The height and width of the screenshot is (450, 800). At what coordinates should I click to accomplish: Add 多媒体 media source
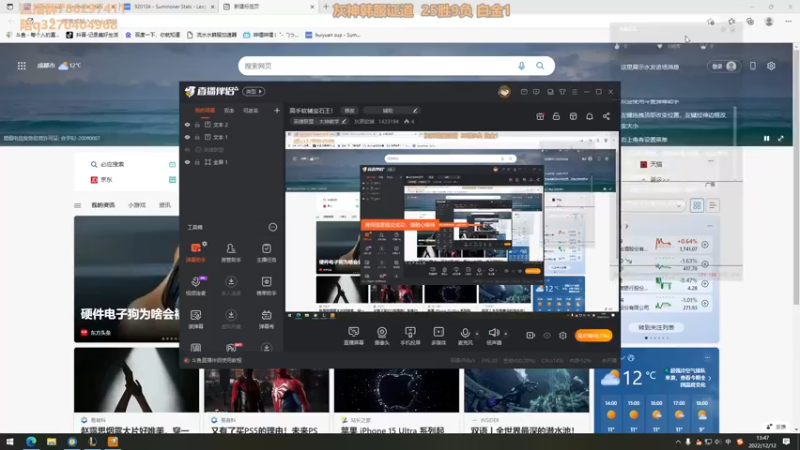pos(438,336)
